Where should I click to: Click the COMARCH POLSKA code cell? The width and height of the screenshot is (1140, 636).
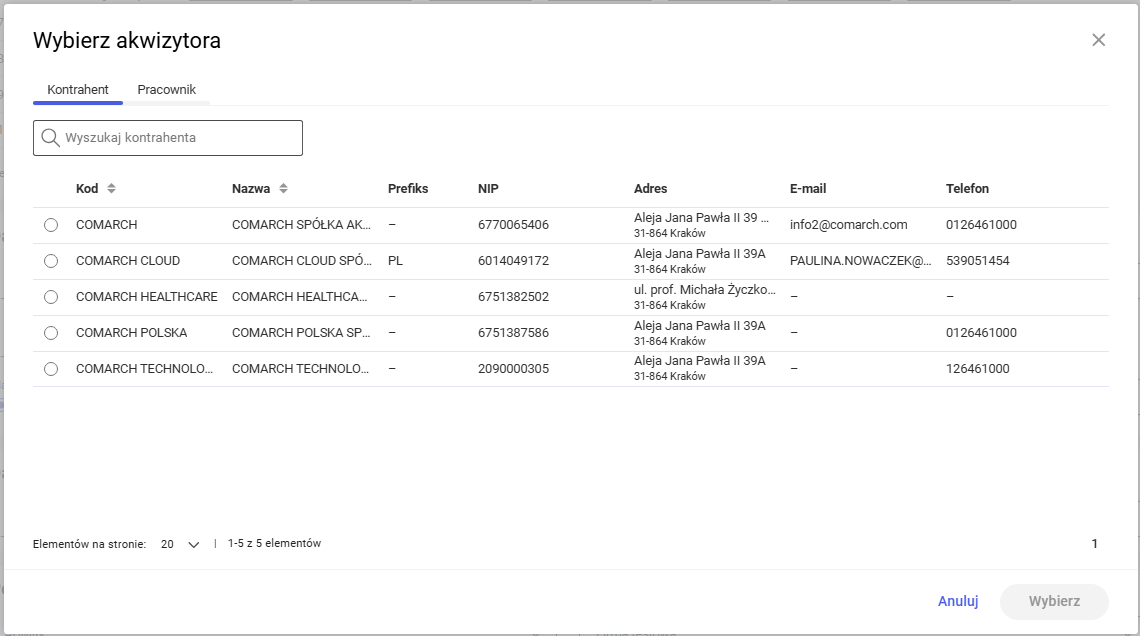pyautogui.click(x=132, y=333)
